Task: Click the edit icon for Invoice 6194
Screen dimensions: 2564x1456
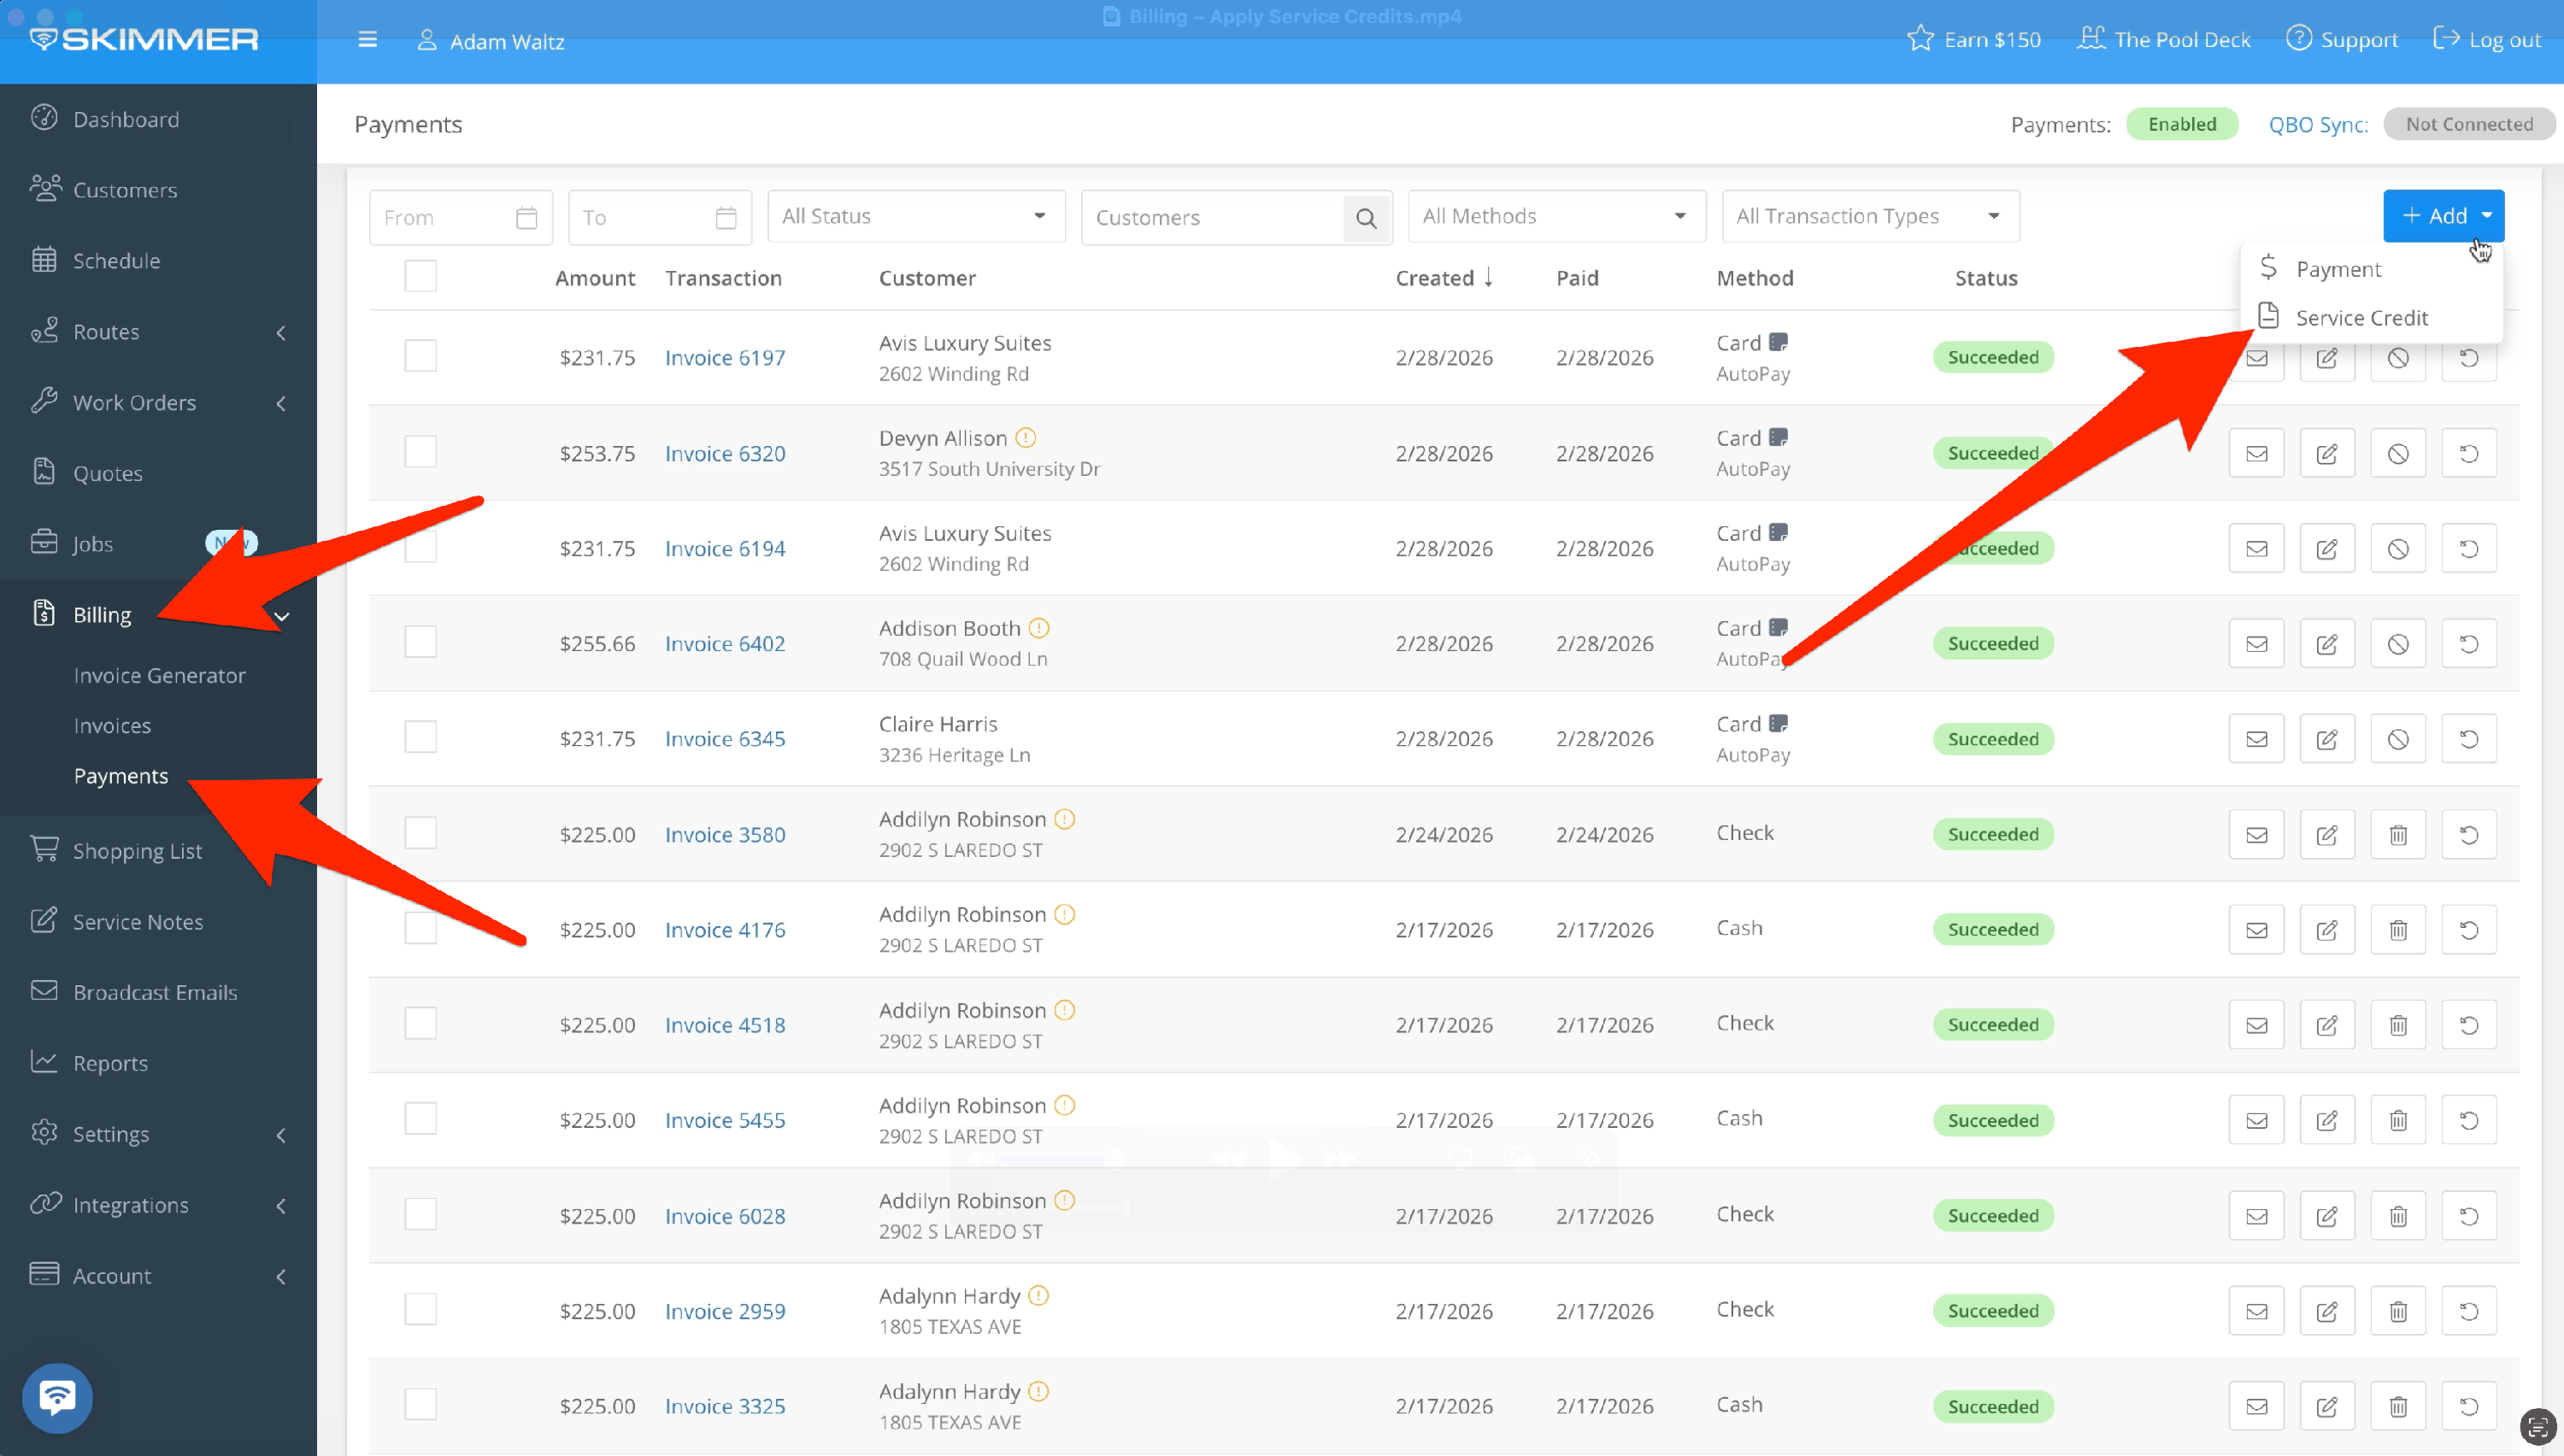Action: 2326,549
